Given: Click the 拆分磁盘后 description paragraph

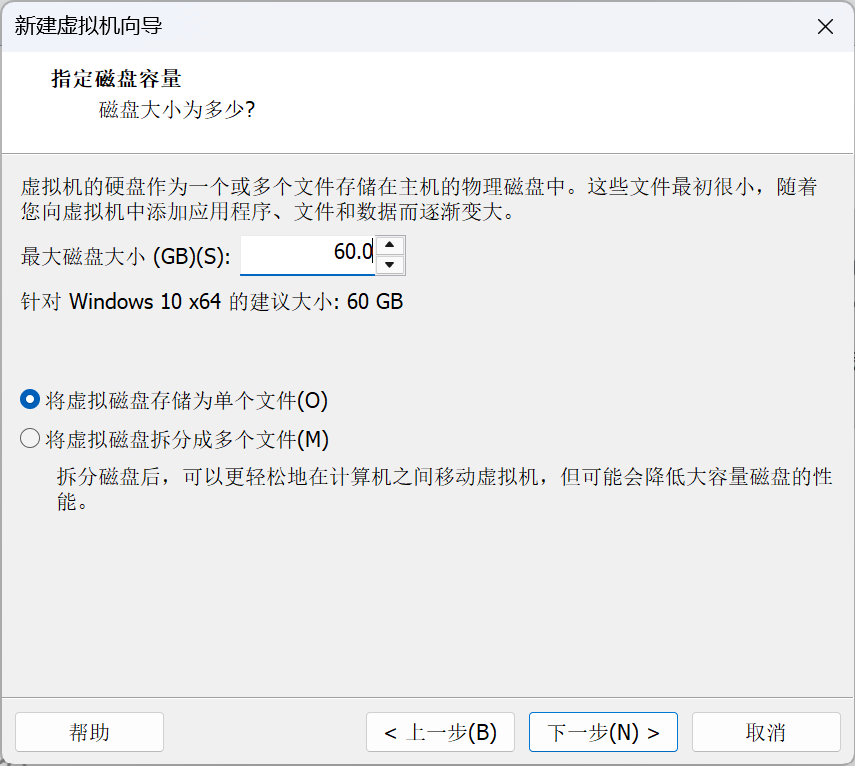Looking at the screenshot, I should (444, 489).
